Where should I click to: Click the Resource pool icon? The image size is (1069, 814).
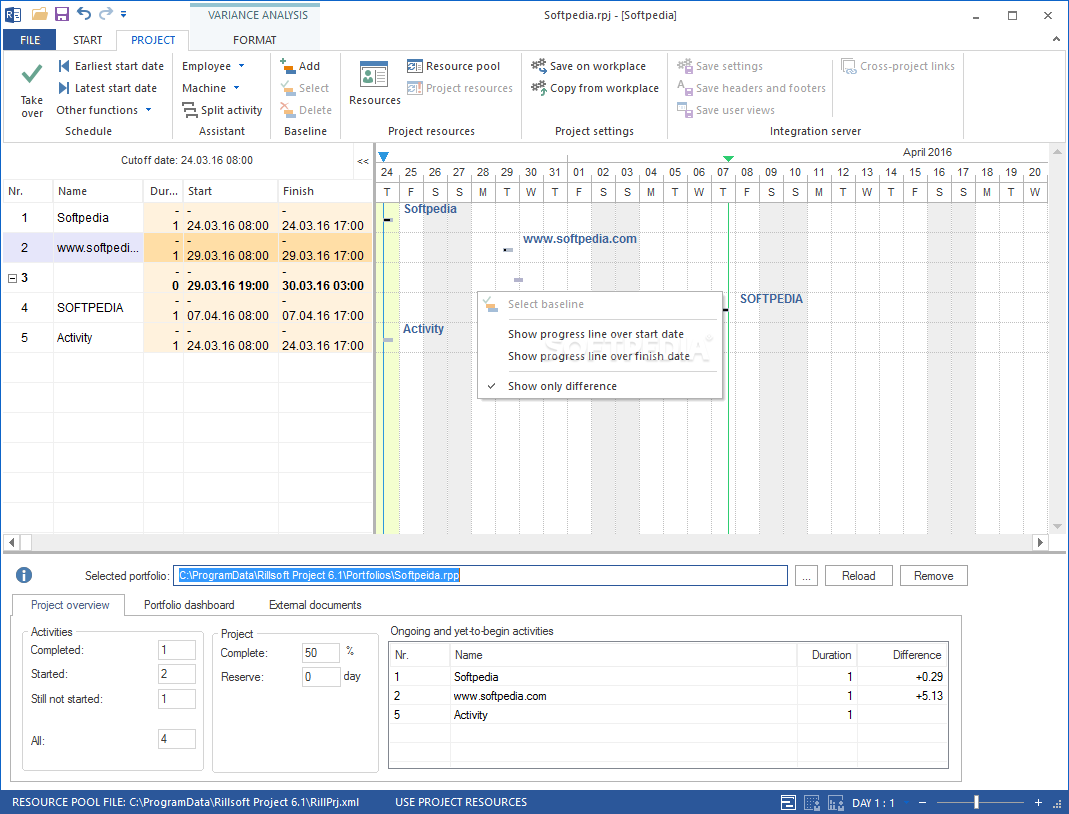[x=415, y=66]
